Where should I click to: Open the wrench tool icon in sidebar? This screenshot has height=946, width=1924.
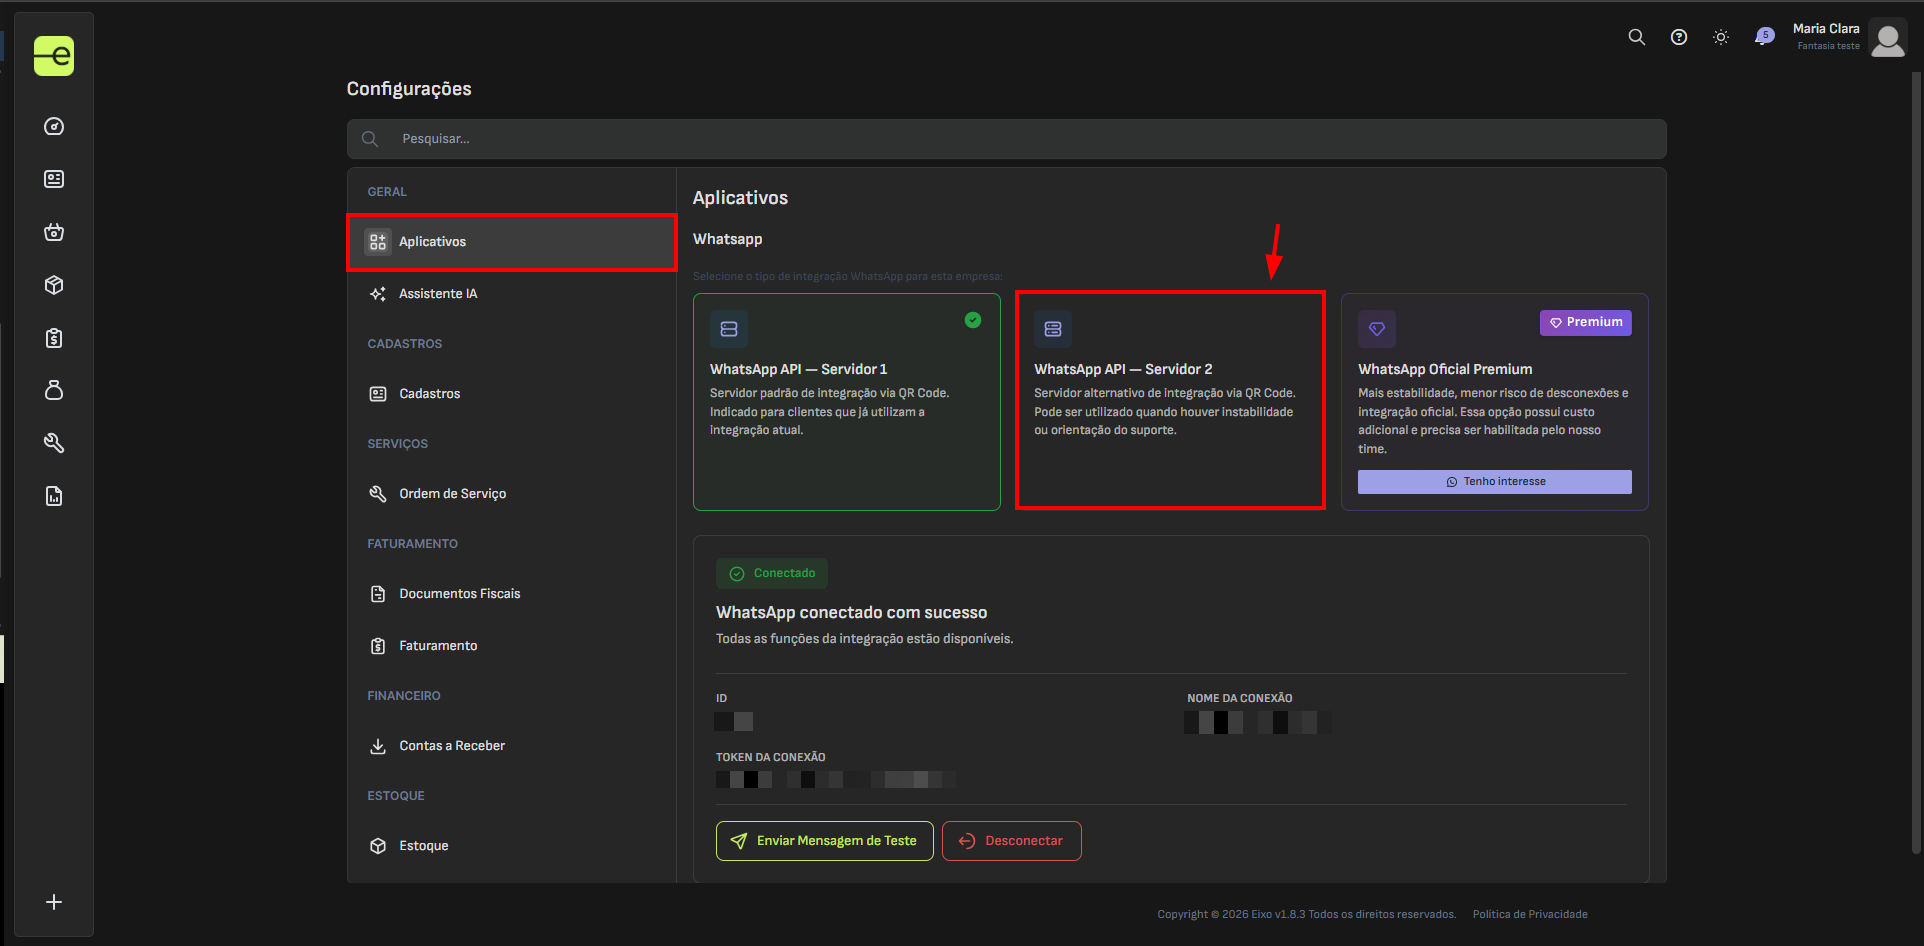(x=54, y=443)
